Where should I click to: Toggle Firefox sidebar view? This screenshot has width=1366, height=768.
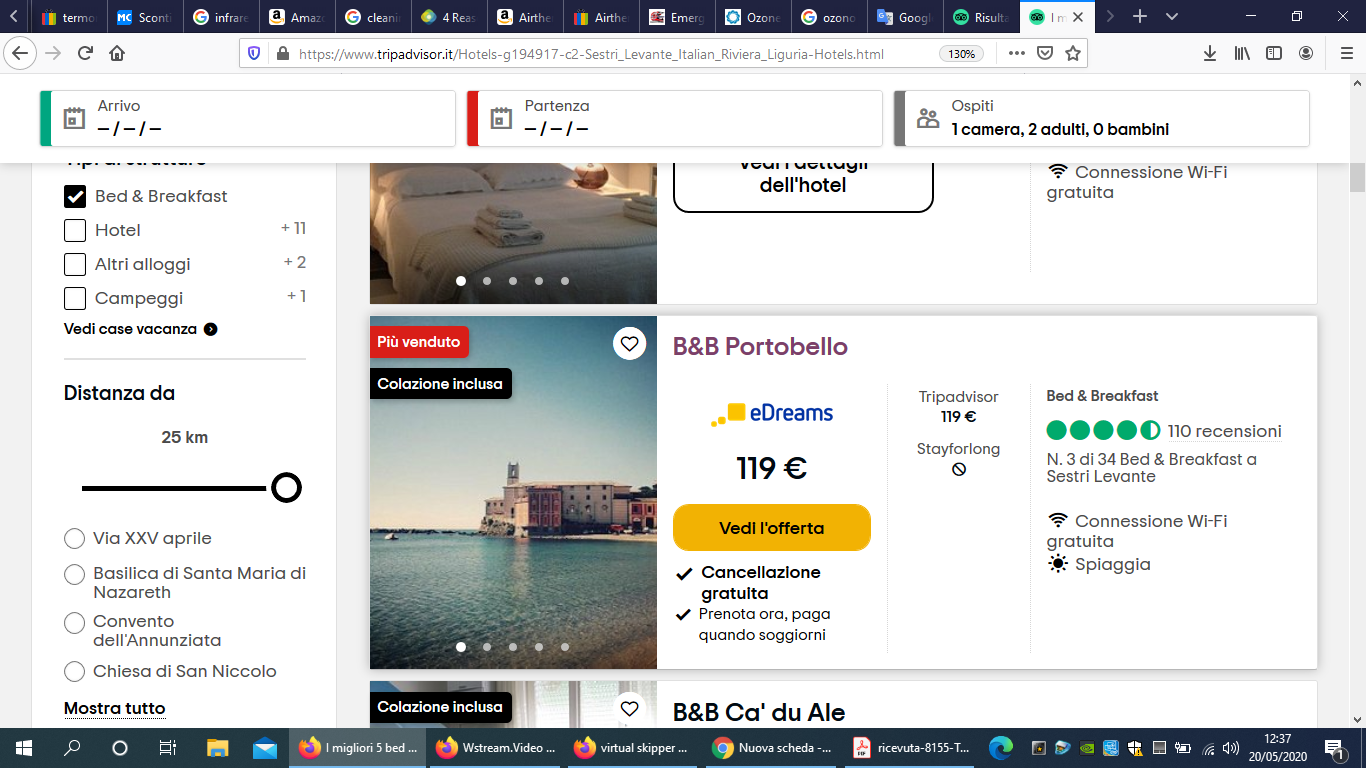coord(1274,53)
